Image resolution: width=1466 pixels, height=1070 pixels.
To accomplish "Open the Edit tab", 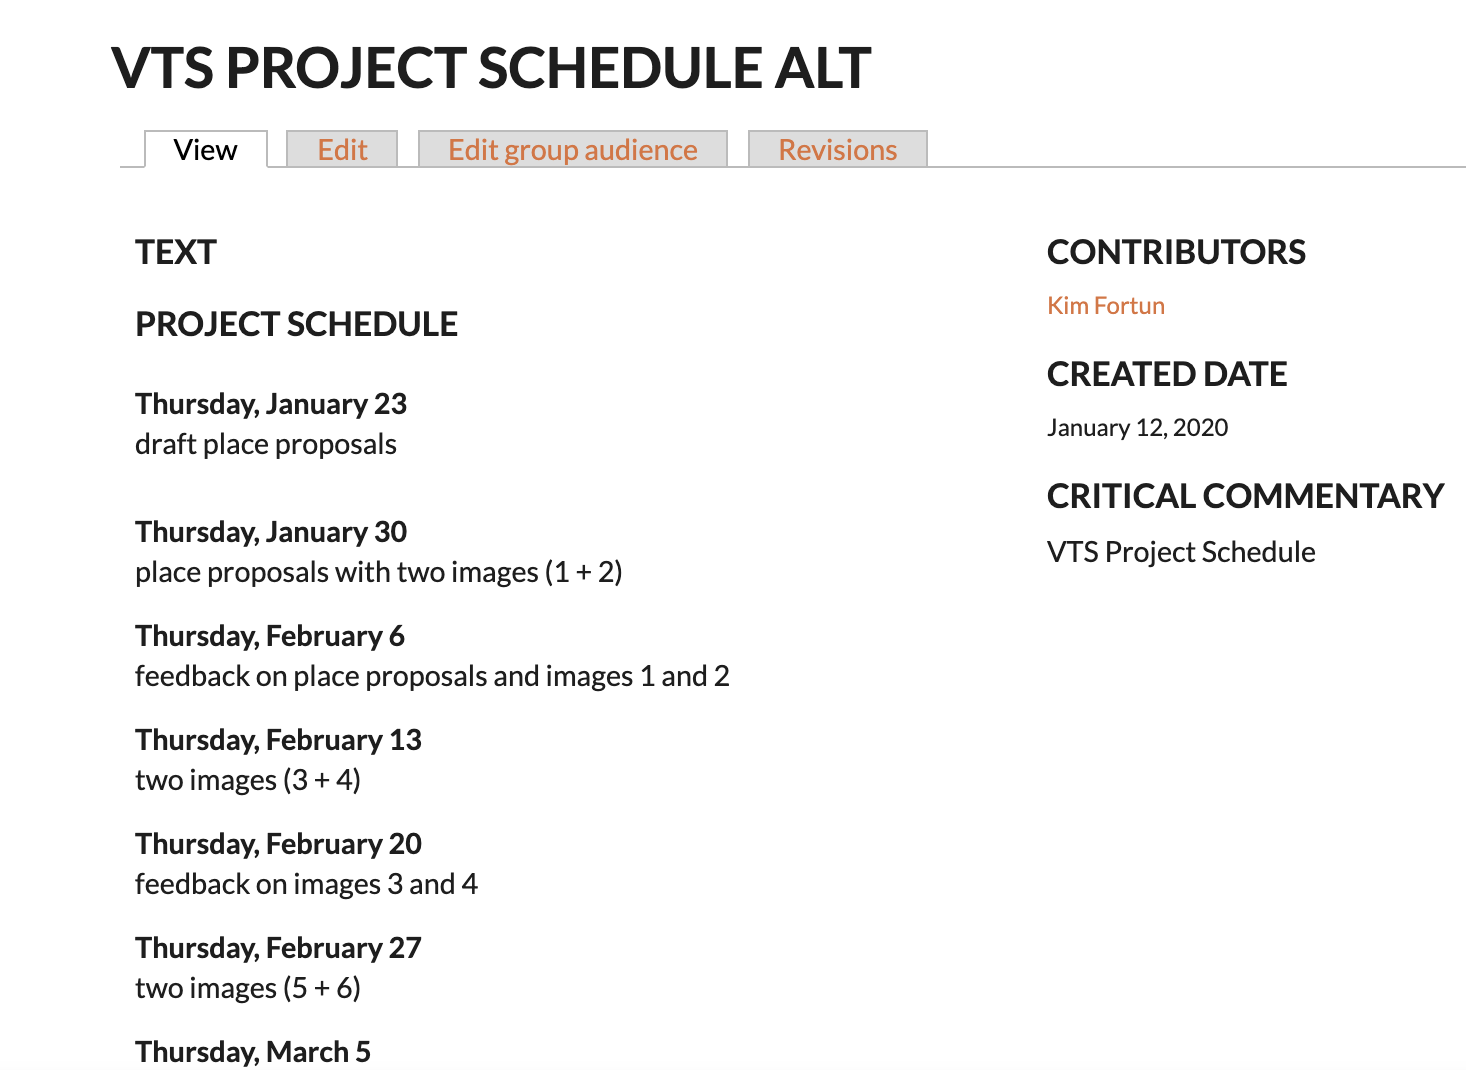I will coord(342,150).
